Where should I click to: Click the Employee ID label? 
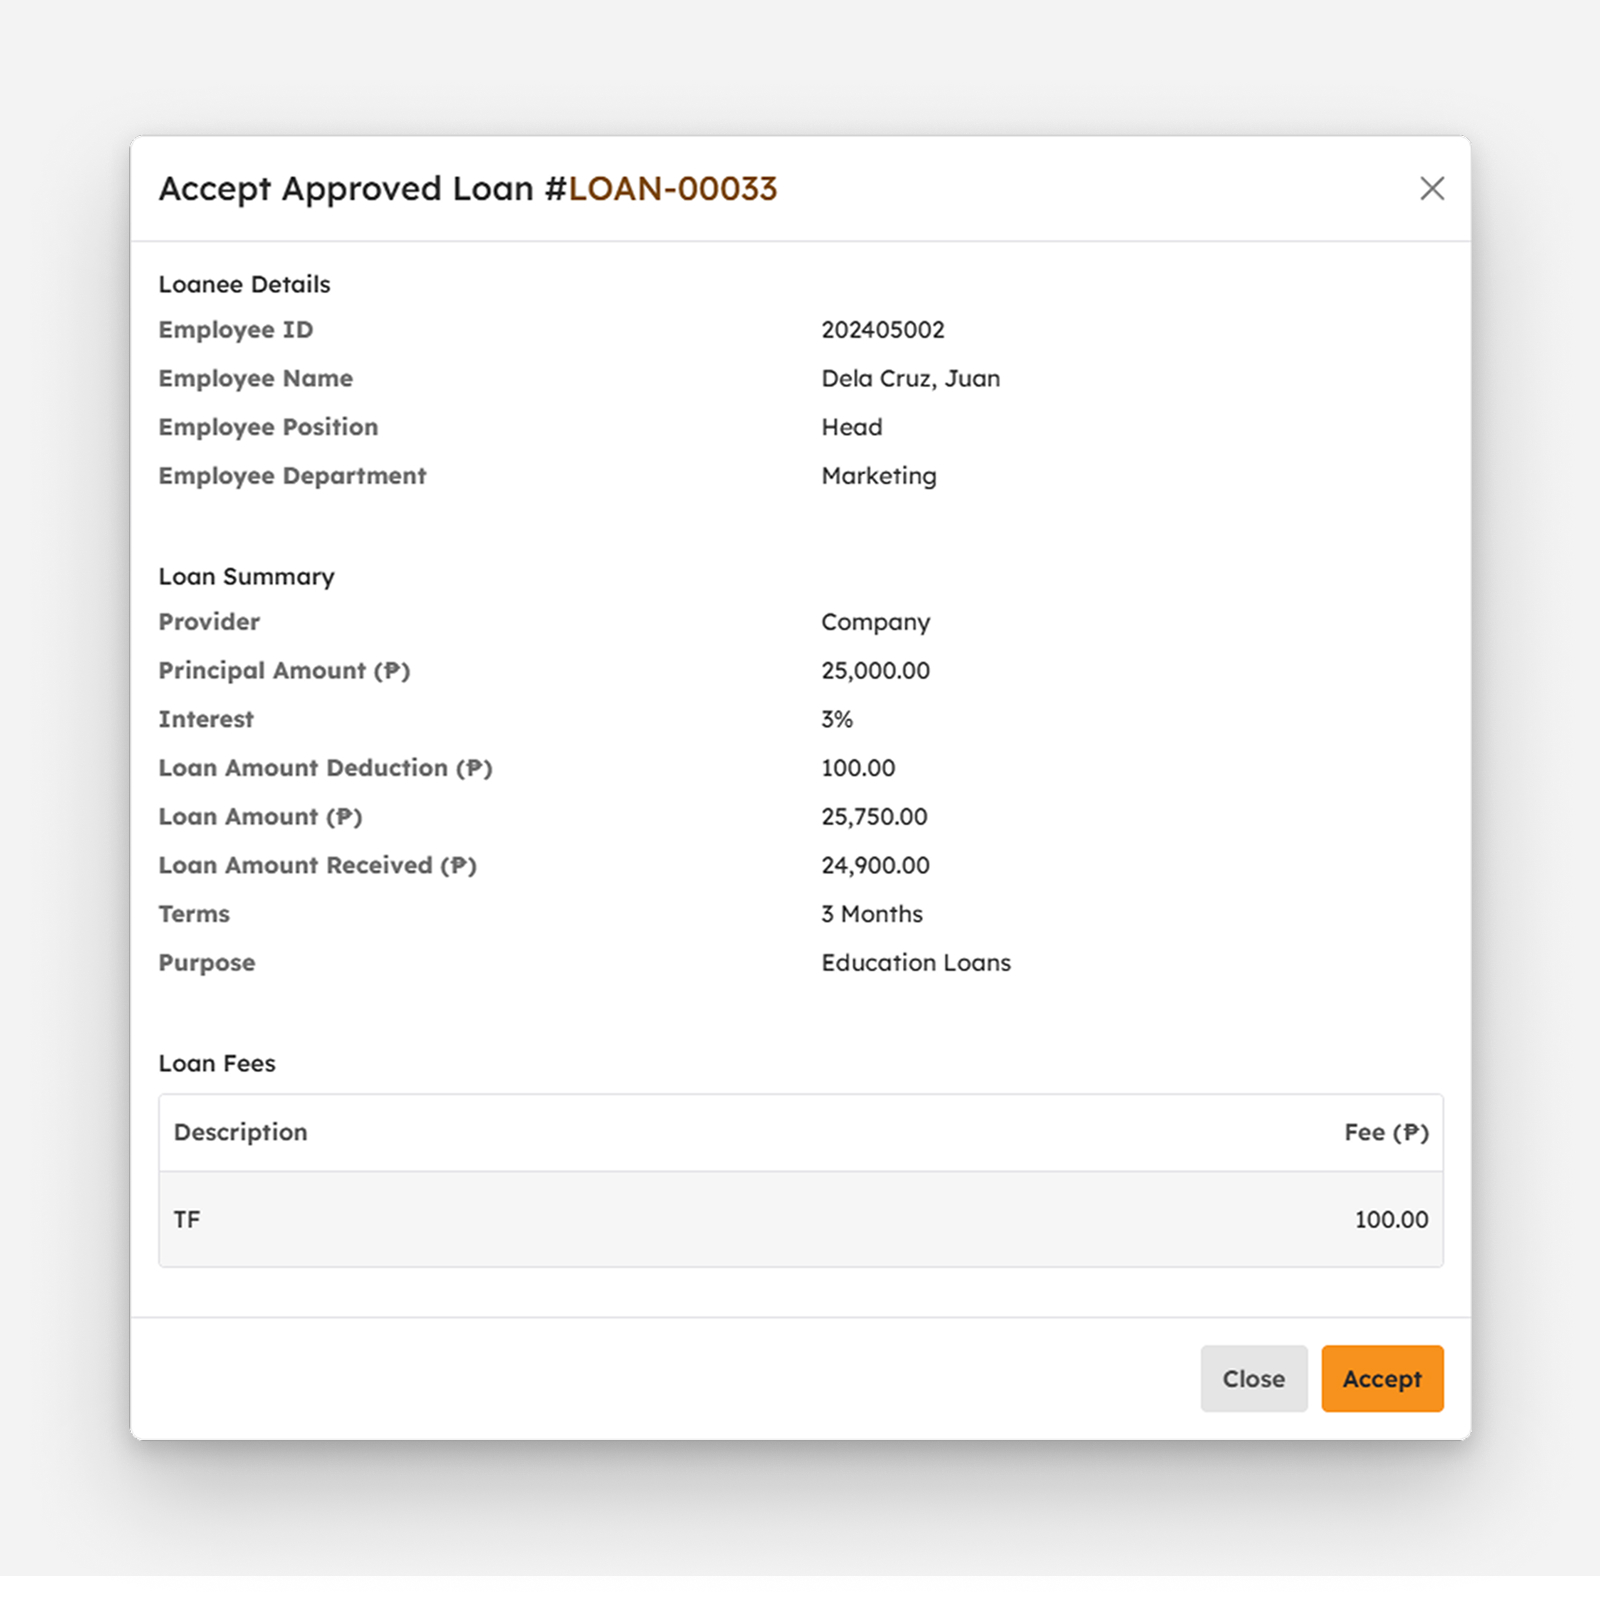click(236, 330)
